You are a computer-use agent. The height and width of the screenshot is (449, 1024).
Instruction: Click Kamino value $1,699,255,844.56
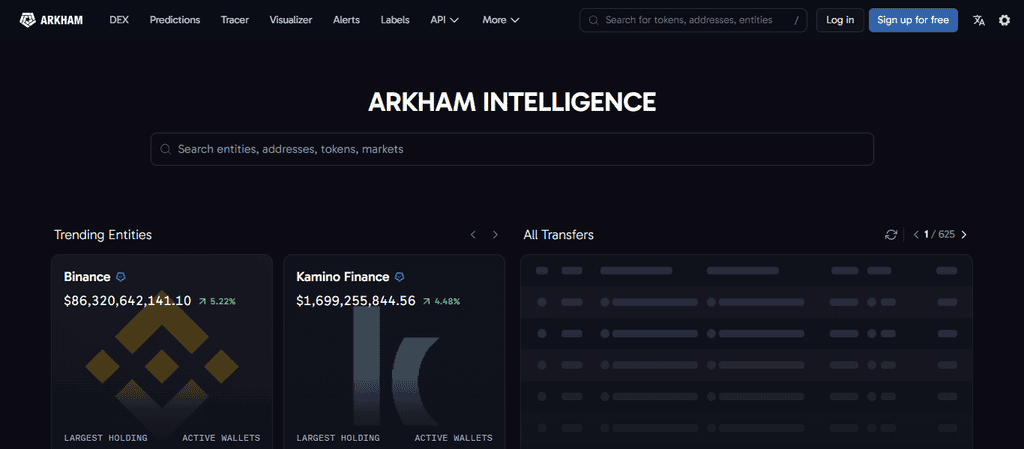355,301
